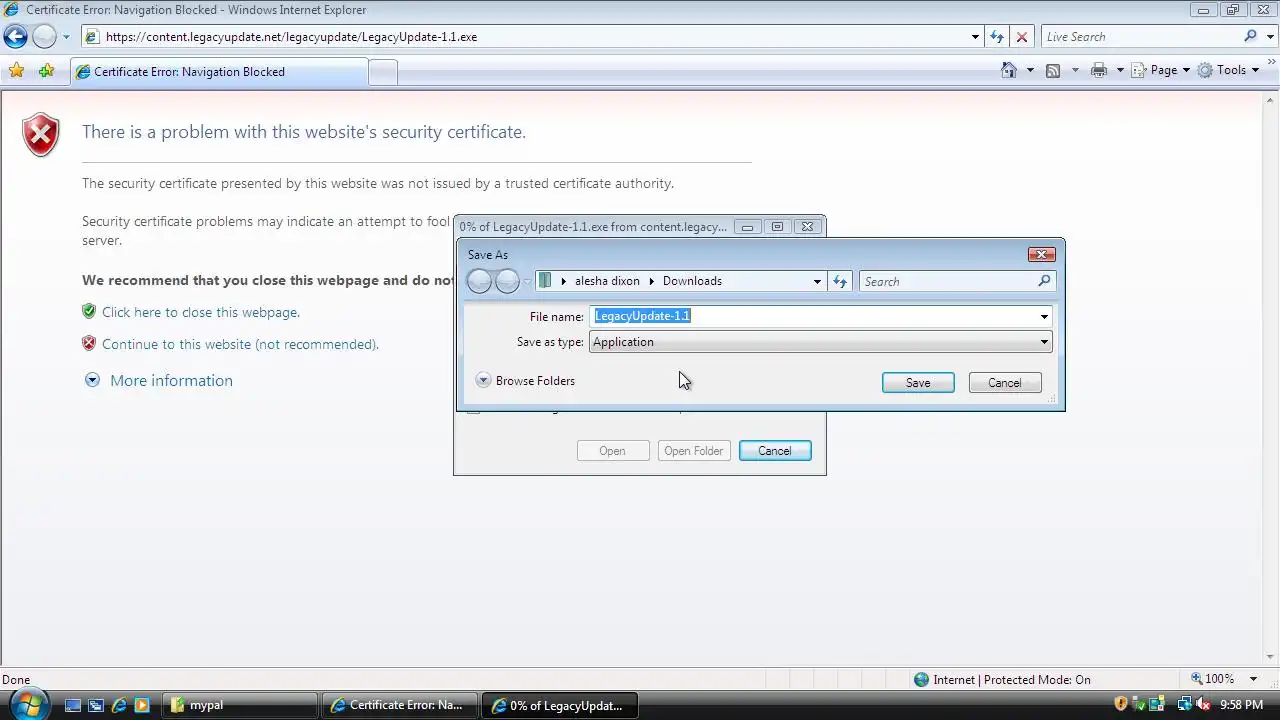Screen dimensions: 1280x720
Task: Click Cancel in the Save As dialog
Action: (1005, 383)
